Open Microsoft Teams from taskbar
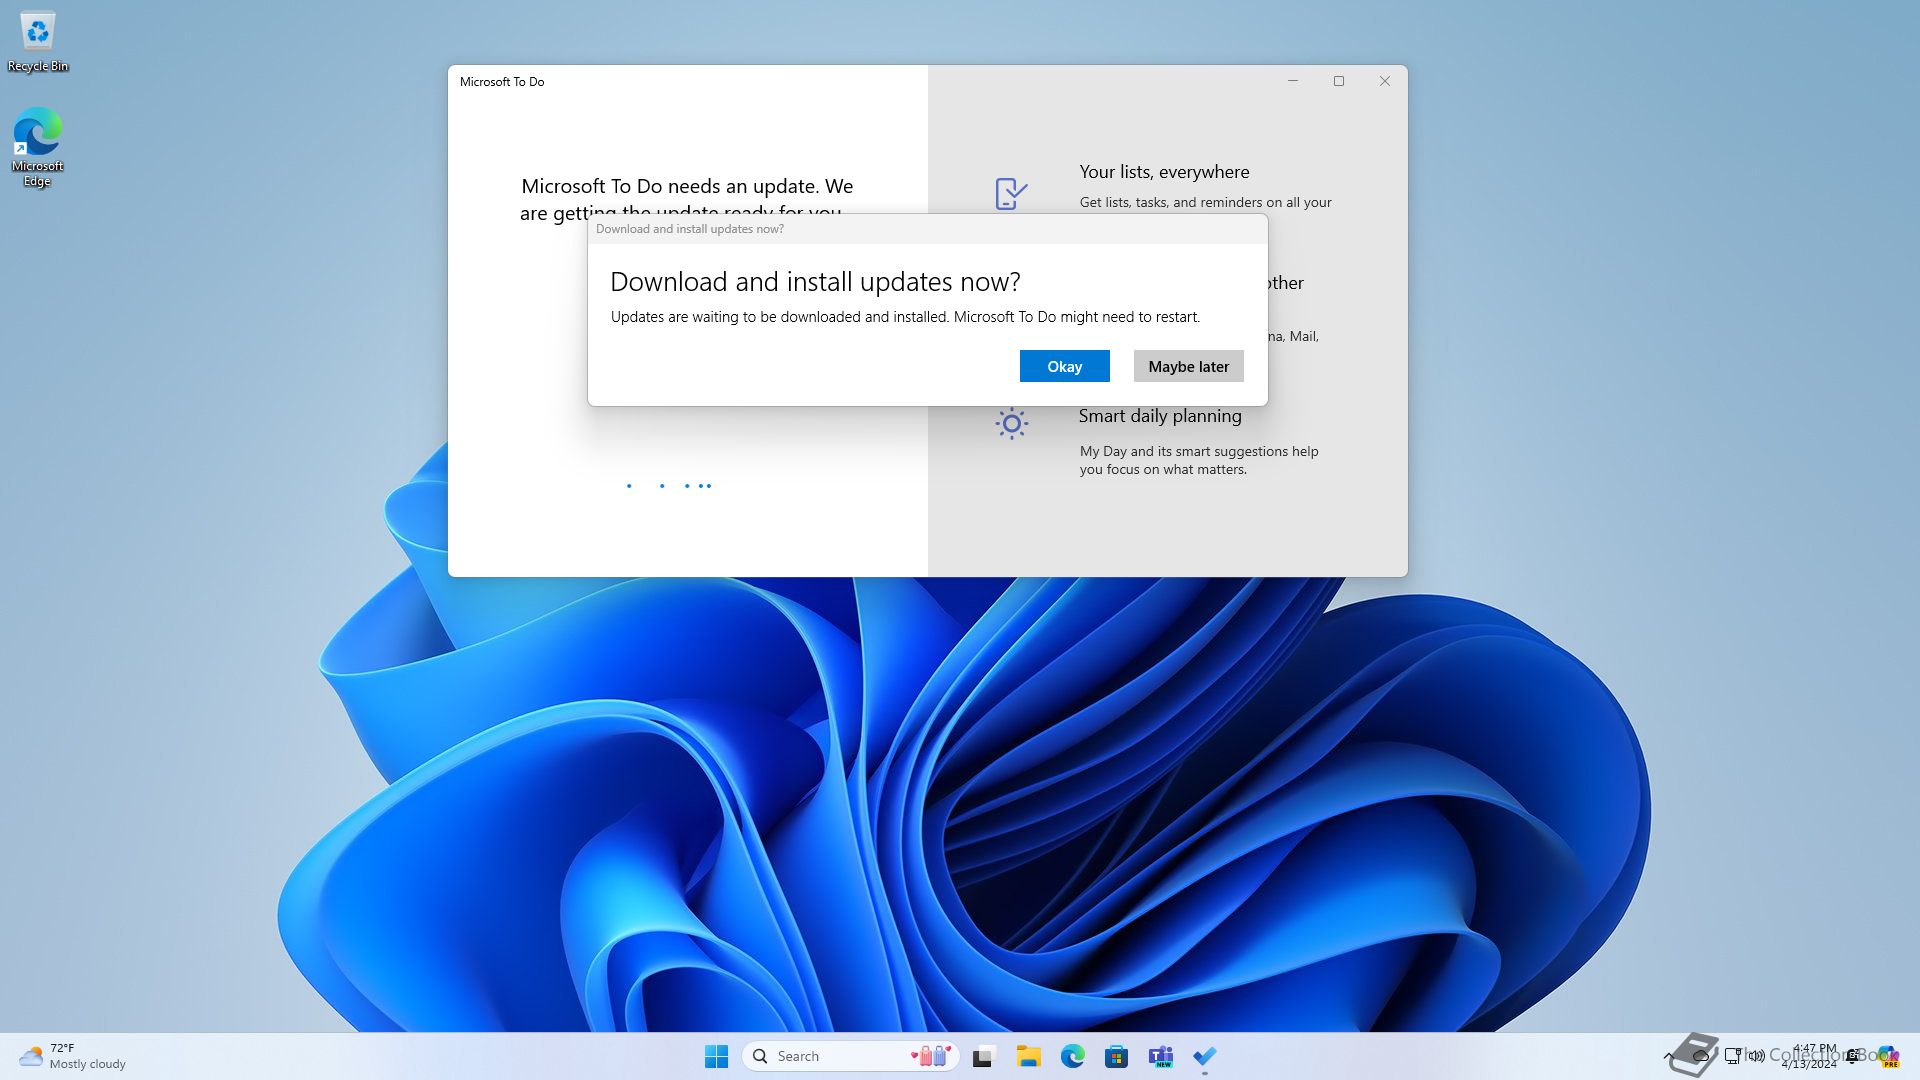The height and width of the screenshot is (1080, 1920). pyautogui.click(x=1160, y=1056)
